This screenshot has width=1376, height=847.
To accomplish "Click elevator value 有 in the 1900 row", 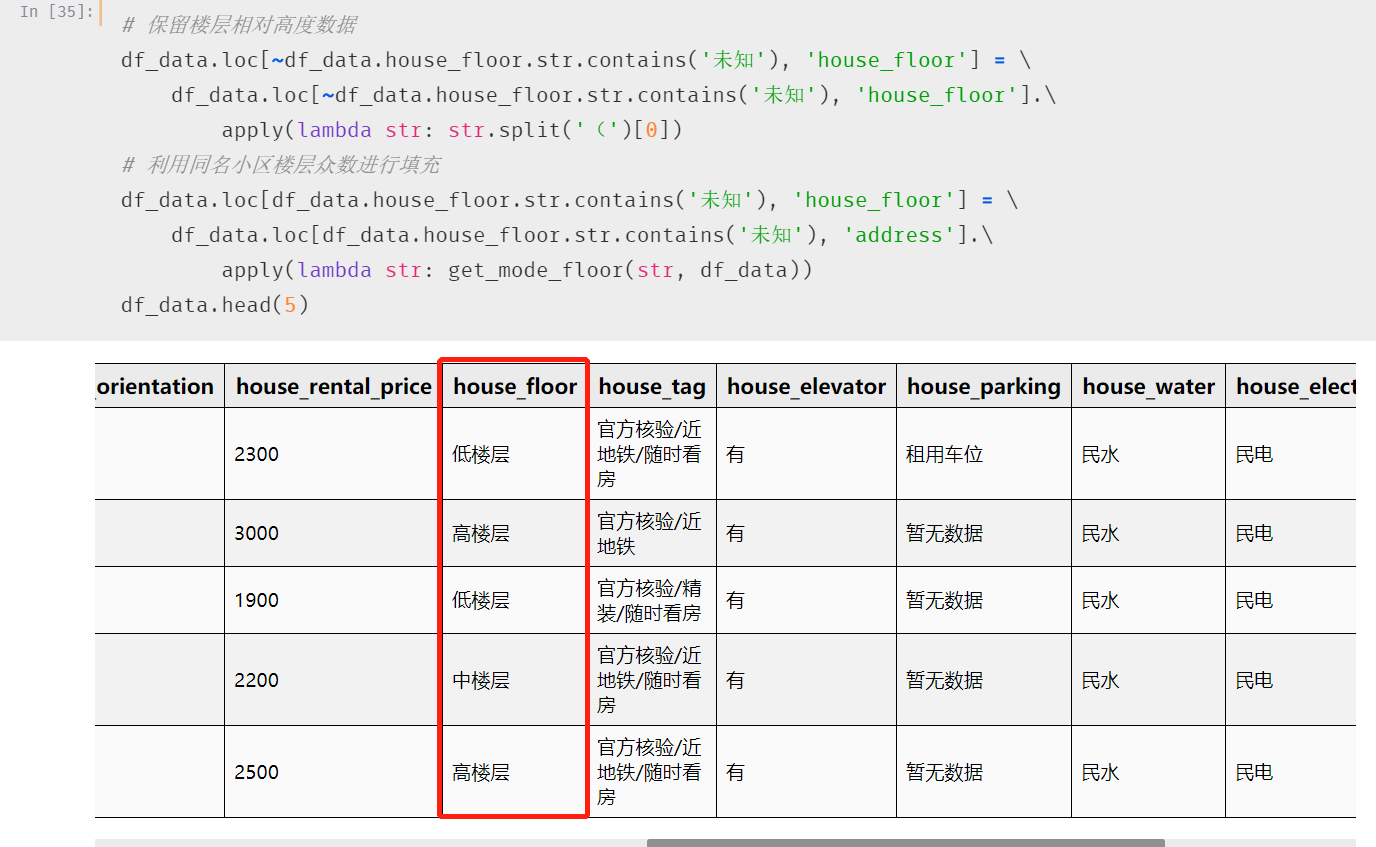I will 735,600.
